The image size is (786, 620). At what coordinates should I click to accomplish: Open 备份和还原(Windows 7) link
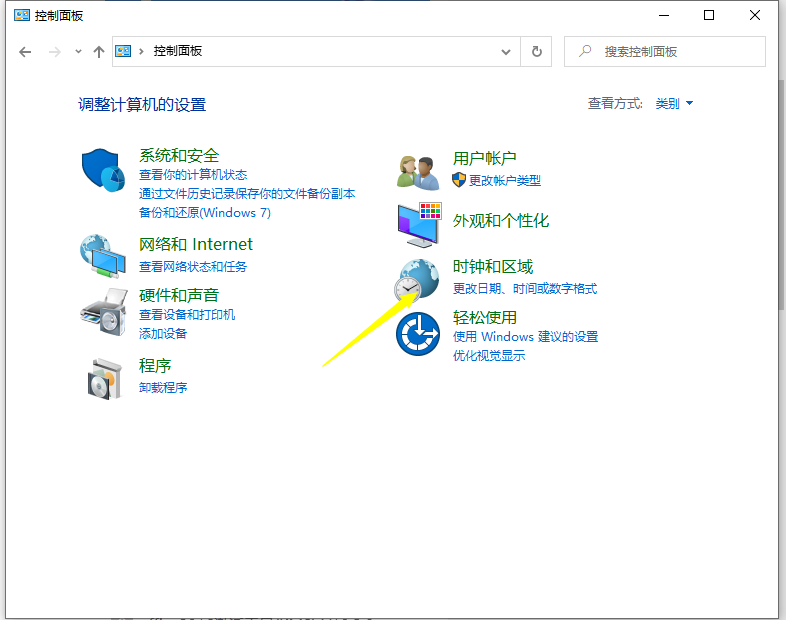tap(205, 213)
